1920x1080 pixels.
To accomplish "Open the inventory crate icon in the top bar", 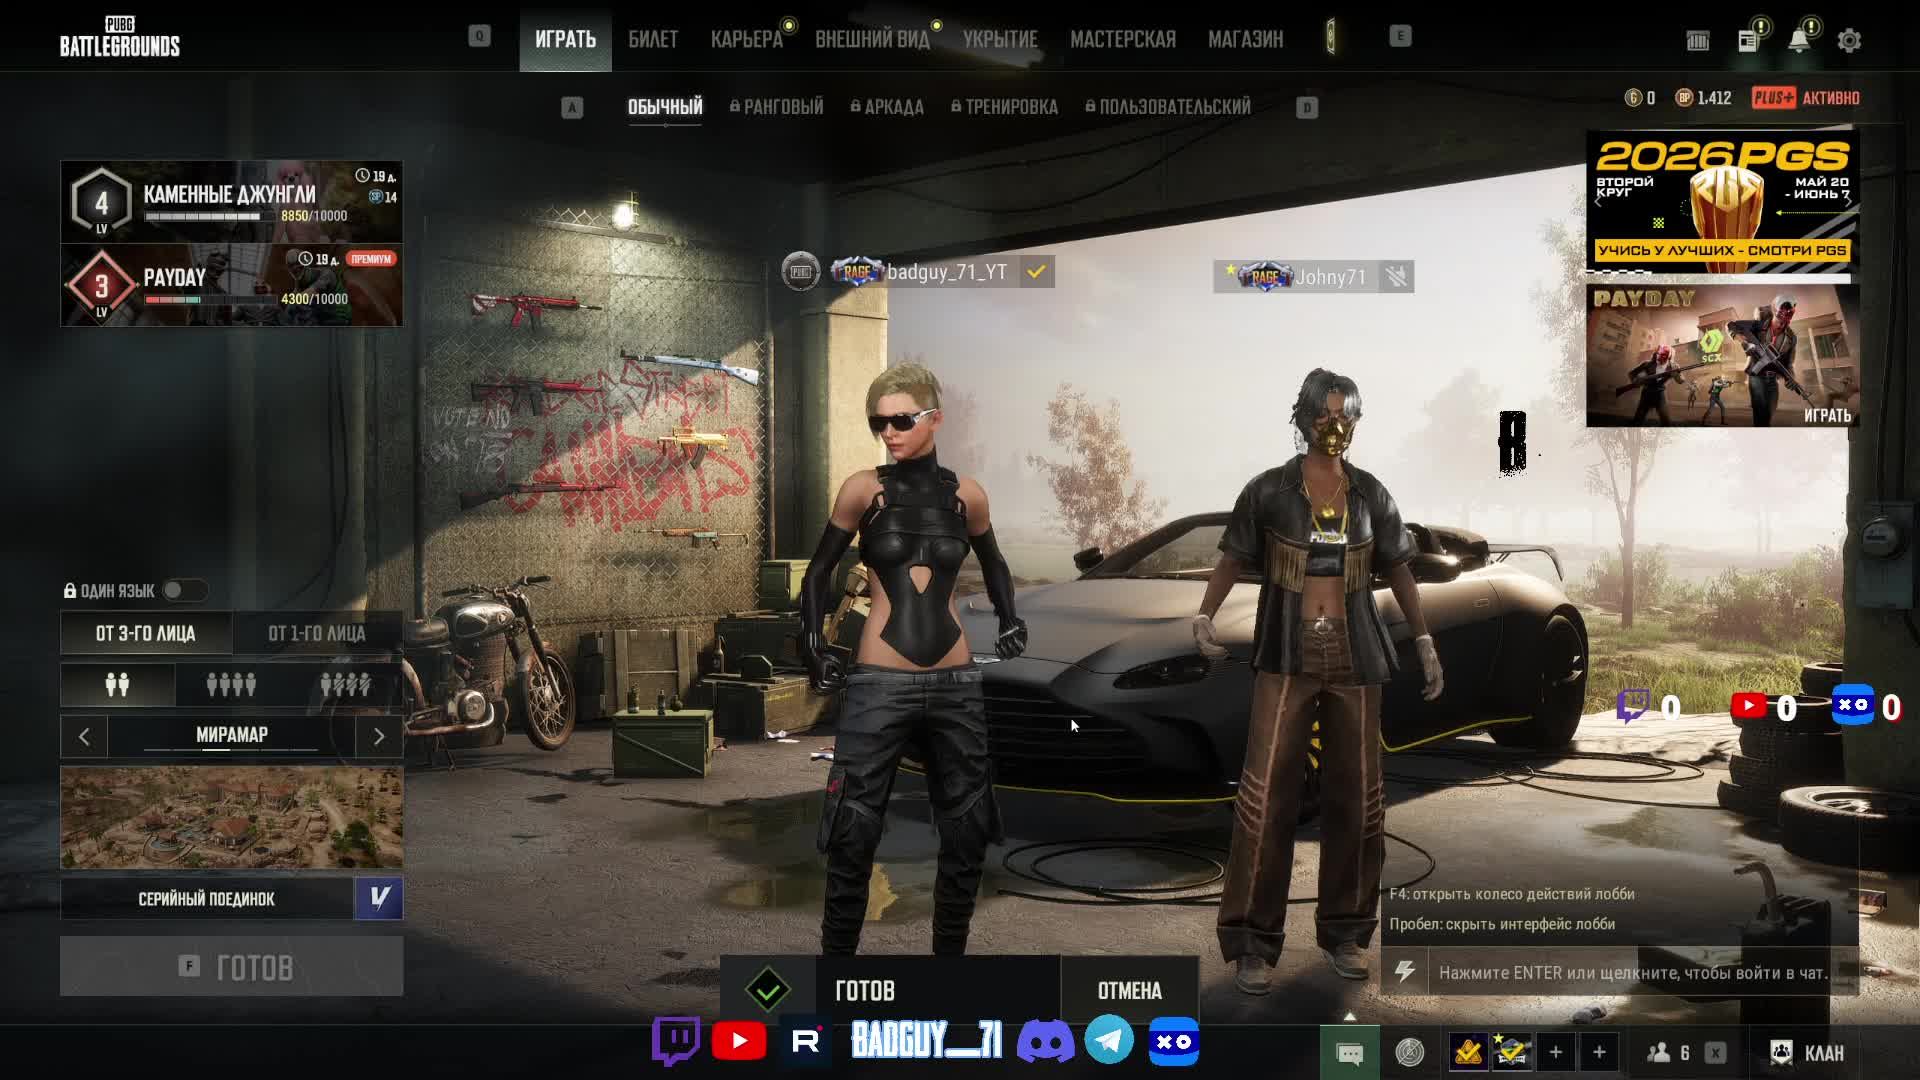I will [x=1698, y=40].
